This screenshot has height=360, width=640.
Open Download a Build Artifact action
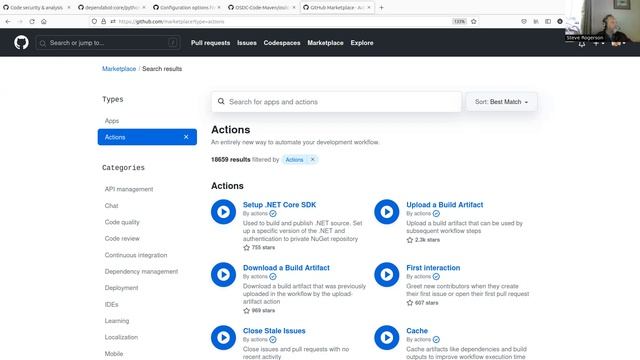point(286,268)
